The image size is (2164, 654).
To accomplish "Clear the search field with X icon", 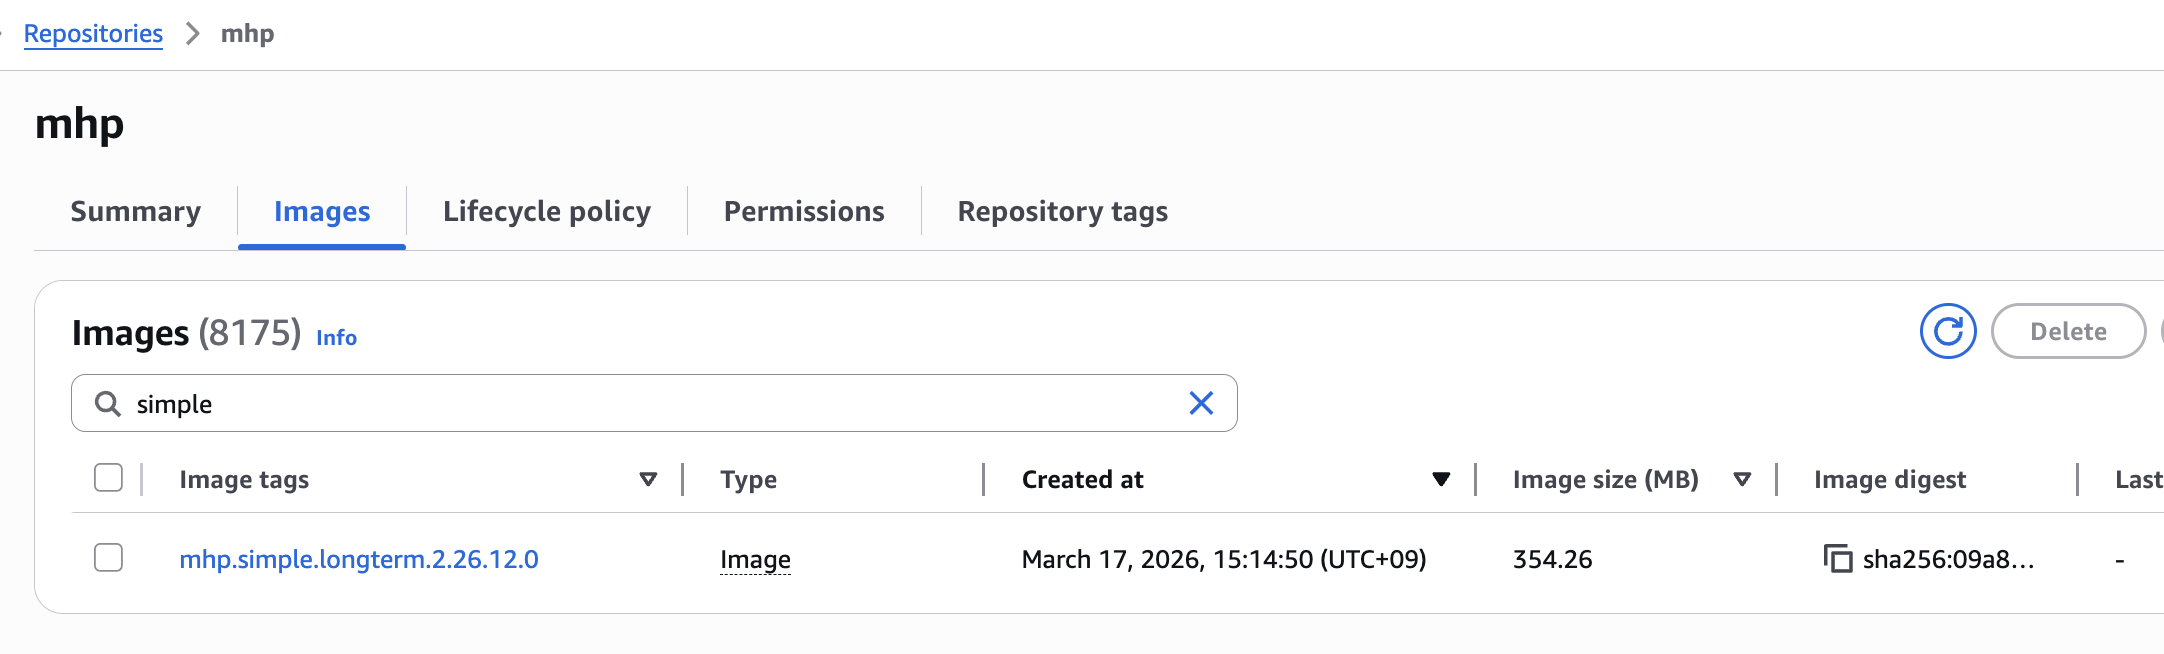I will point(1201,403).
